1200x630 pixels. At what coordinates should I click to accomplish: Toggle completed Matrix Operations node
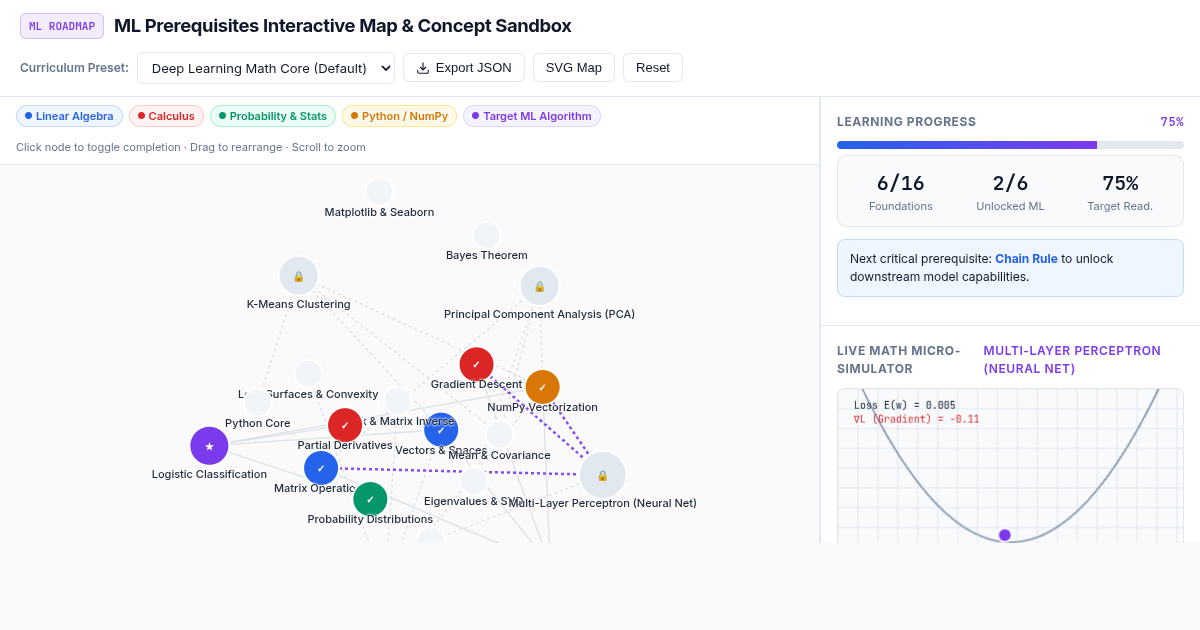pyautogui.click(x=321, y=468)
